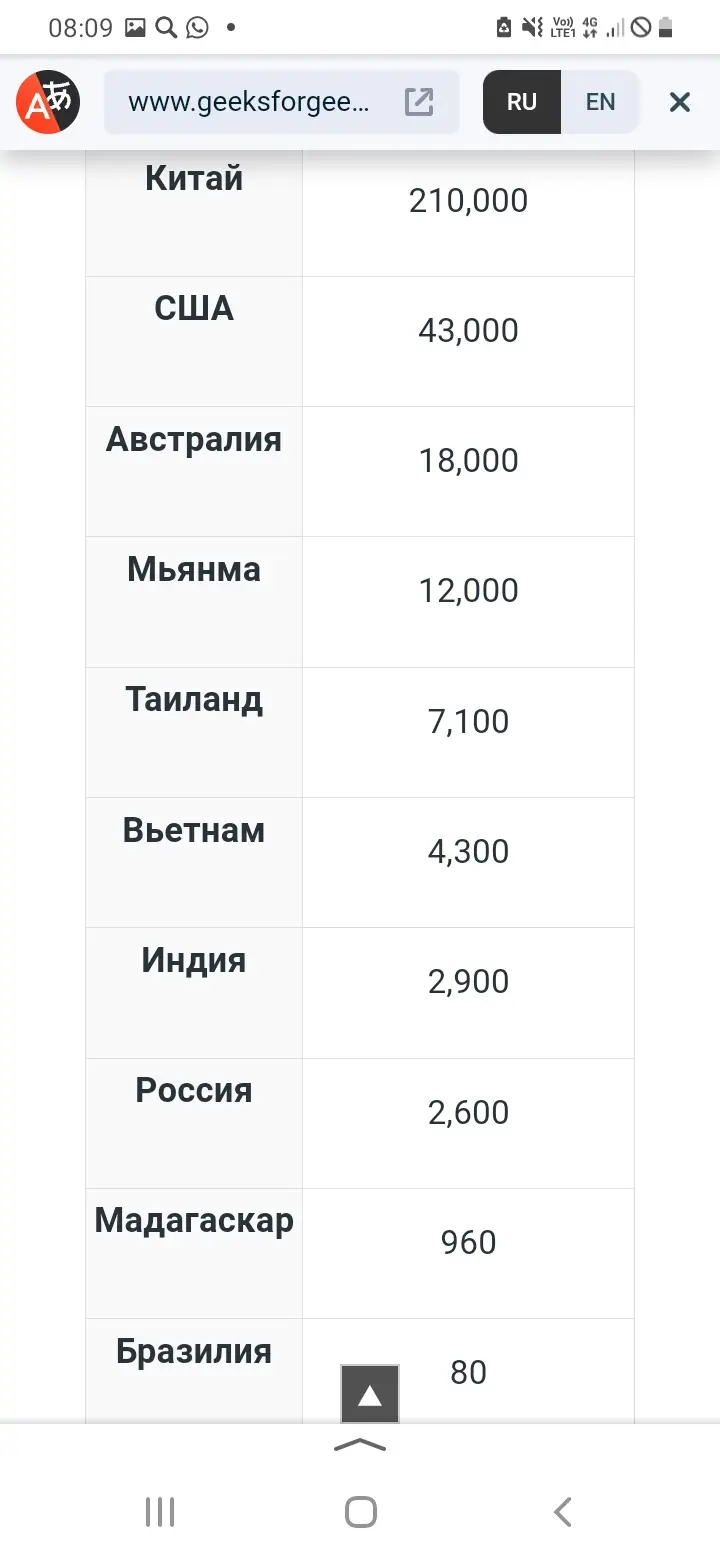Viewport: 720px width, 1560px height.
Task: Open Android recent apps button
Action: (160, 1512)
